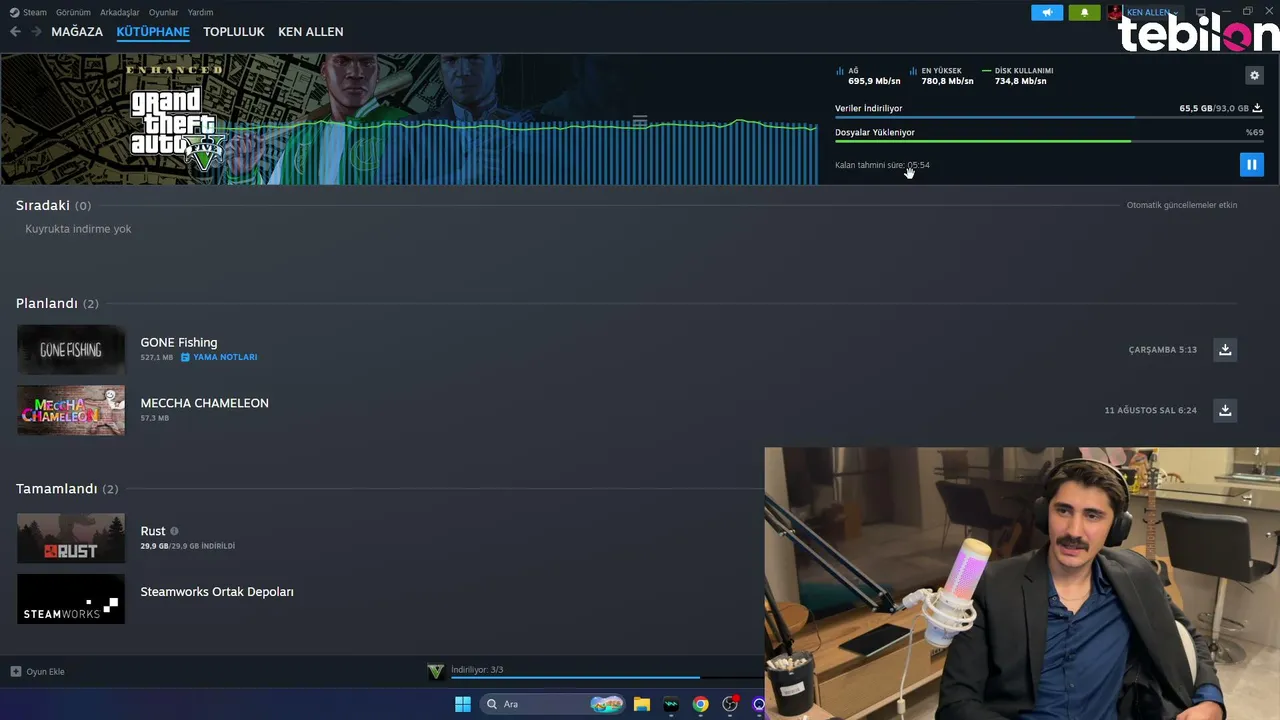The width and height of the screenshot is (1280, 720).
Task: Open the Steam announcements megaphone button
Action: click(1047, 12)
